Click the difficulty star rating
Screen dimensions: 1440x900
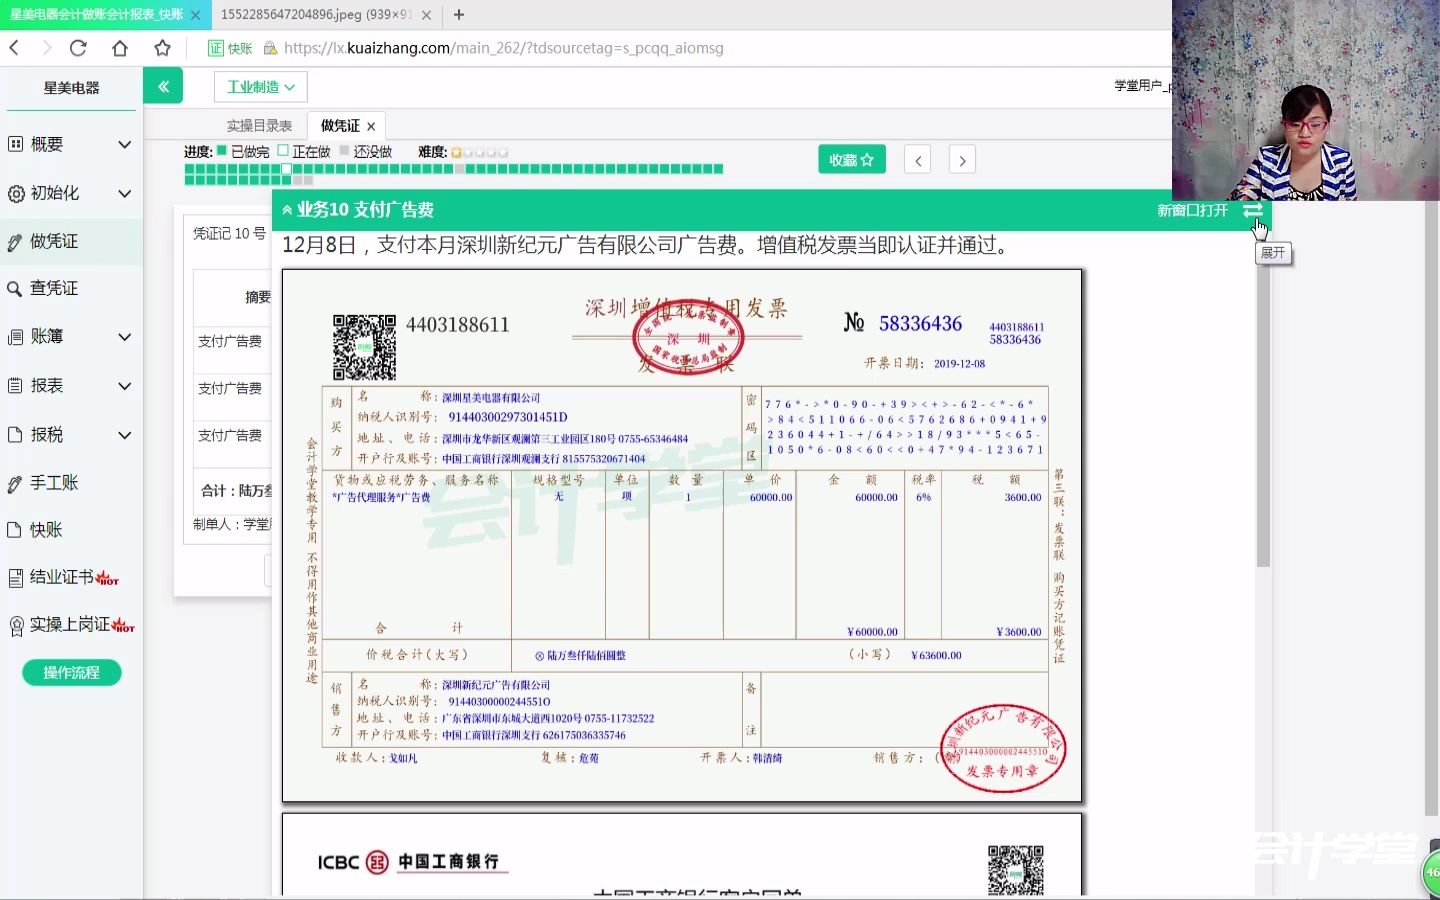(480, 153)
